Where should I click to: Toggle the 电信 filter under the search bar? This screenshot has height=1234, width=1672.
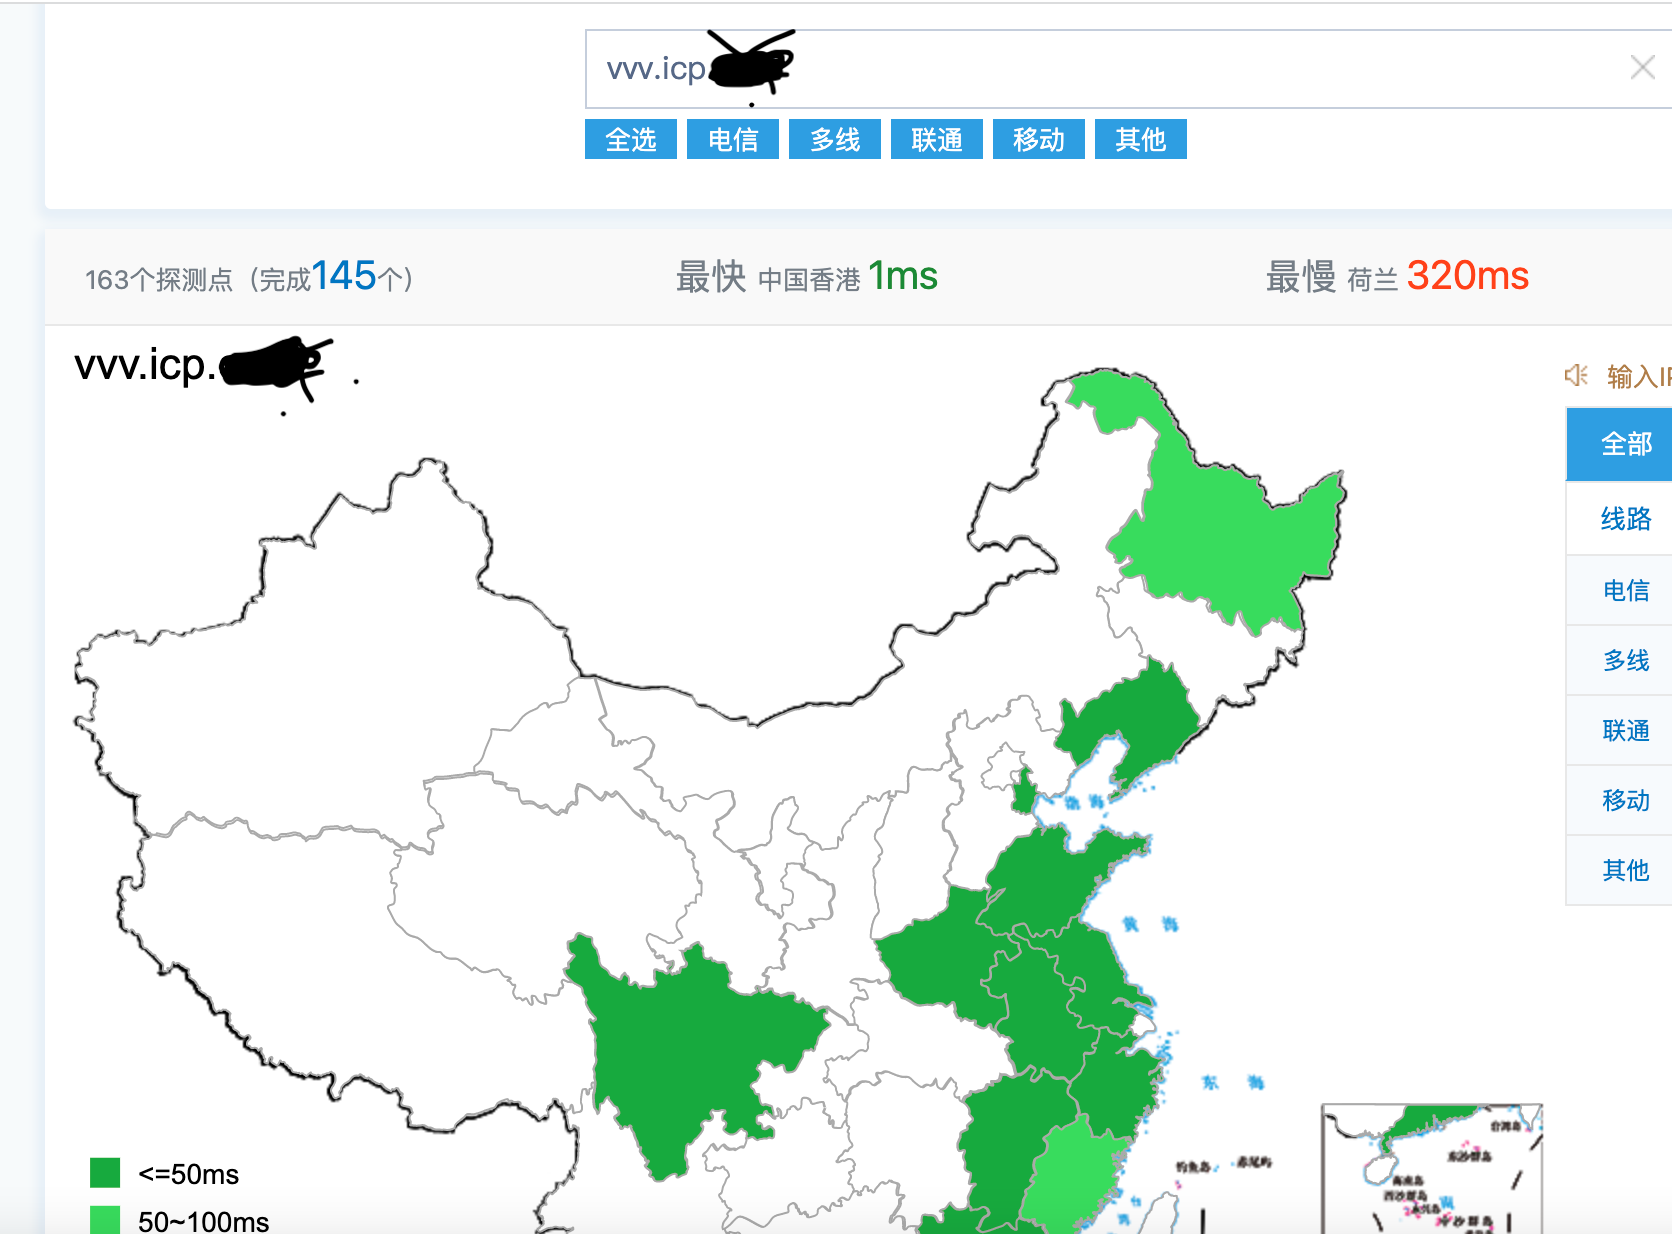click(x=732, y=139)
